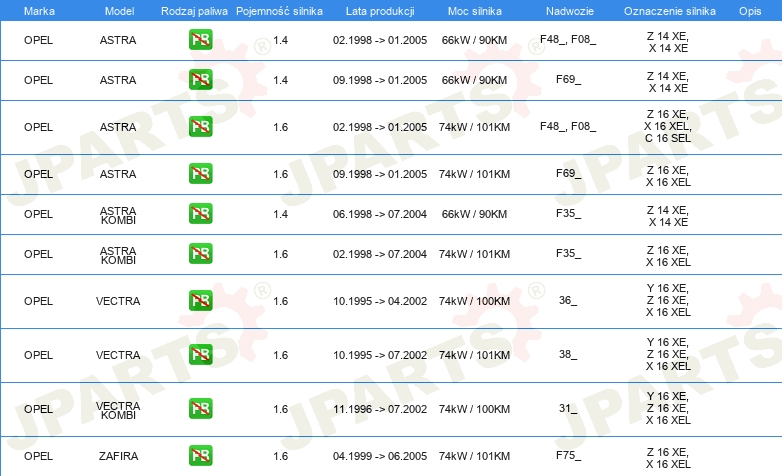Click the 1.4 engine capacity in Astra Kombi row
Screen dimensions: 782x476
point(280,214)
